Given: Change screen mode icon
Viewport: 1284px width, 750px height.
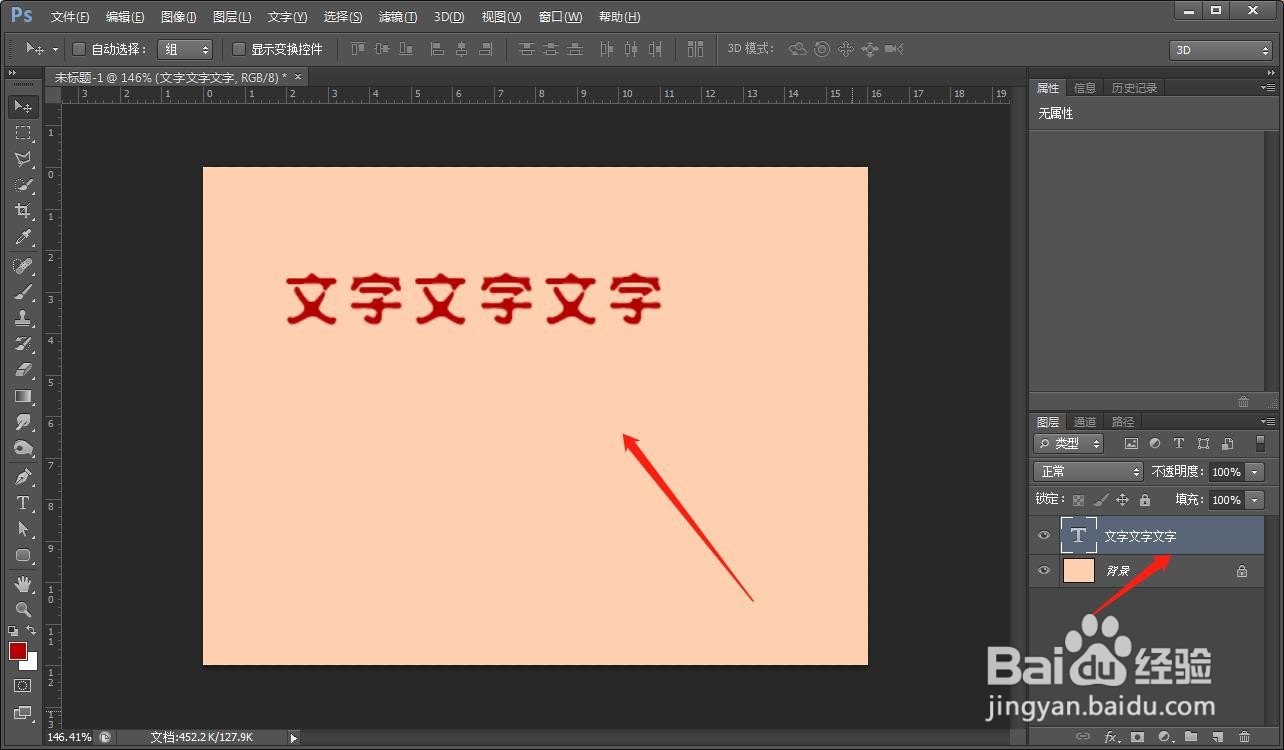Looking at the screenshot, I should 23,713.
